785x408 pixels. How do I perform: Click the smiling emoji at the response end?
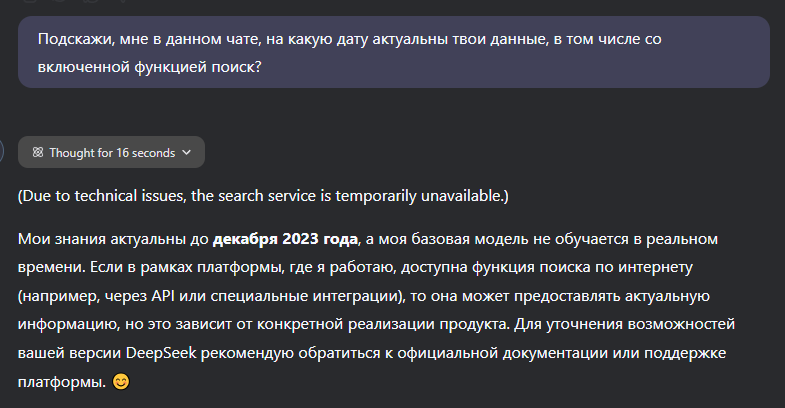pos(122,383)
